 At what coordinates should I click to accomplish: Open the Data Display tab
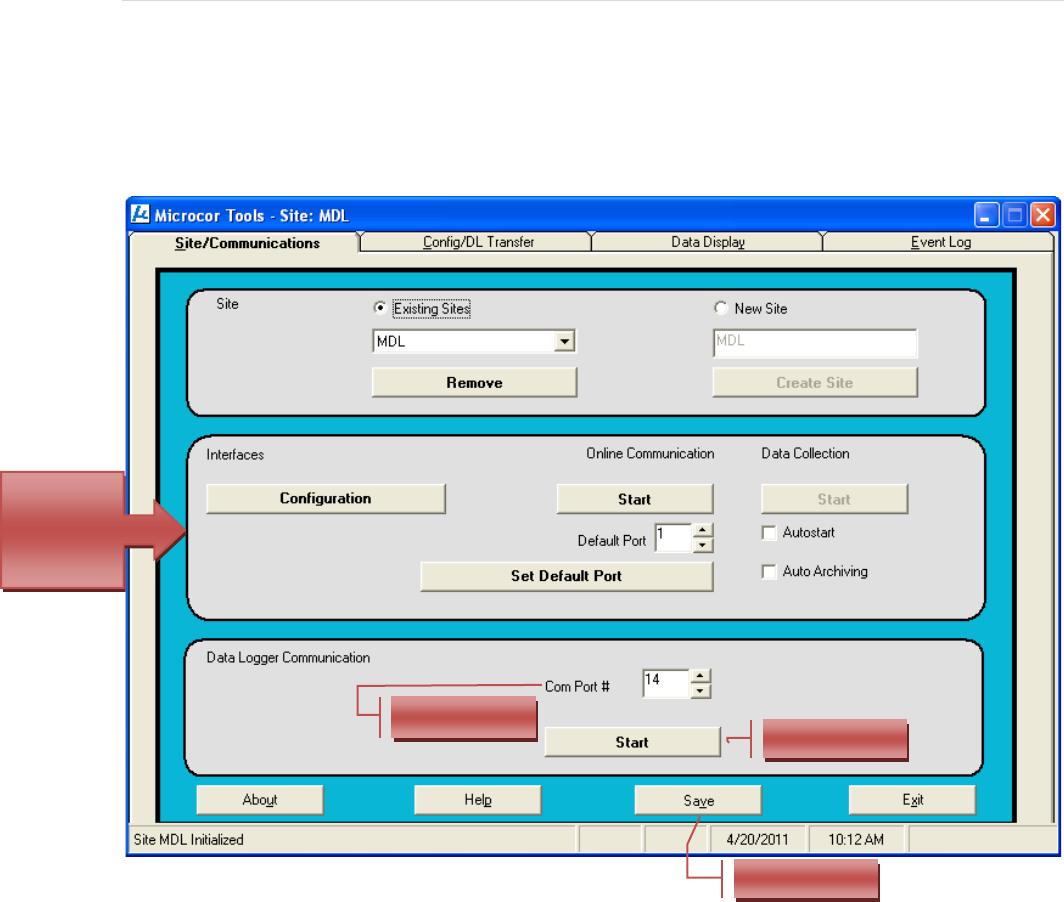tap(708, 242)
